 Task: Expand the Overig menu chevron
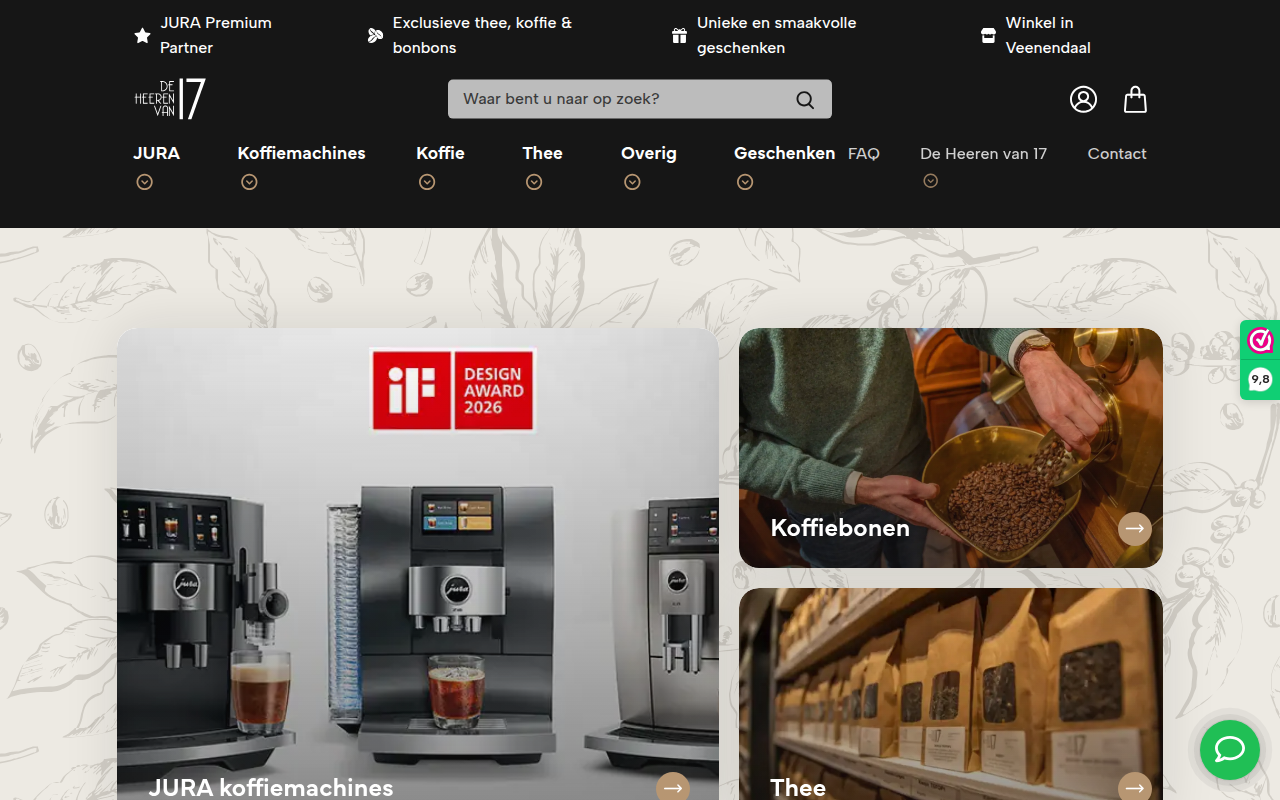632,182
